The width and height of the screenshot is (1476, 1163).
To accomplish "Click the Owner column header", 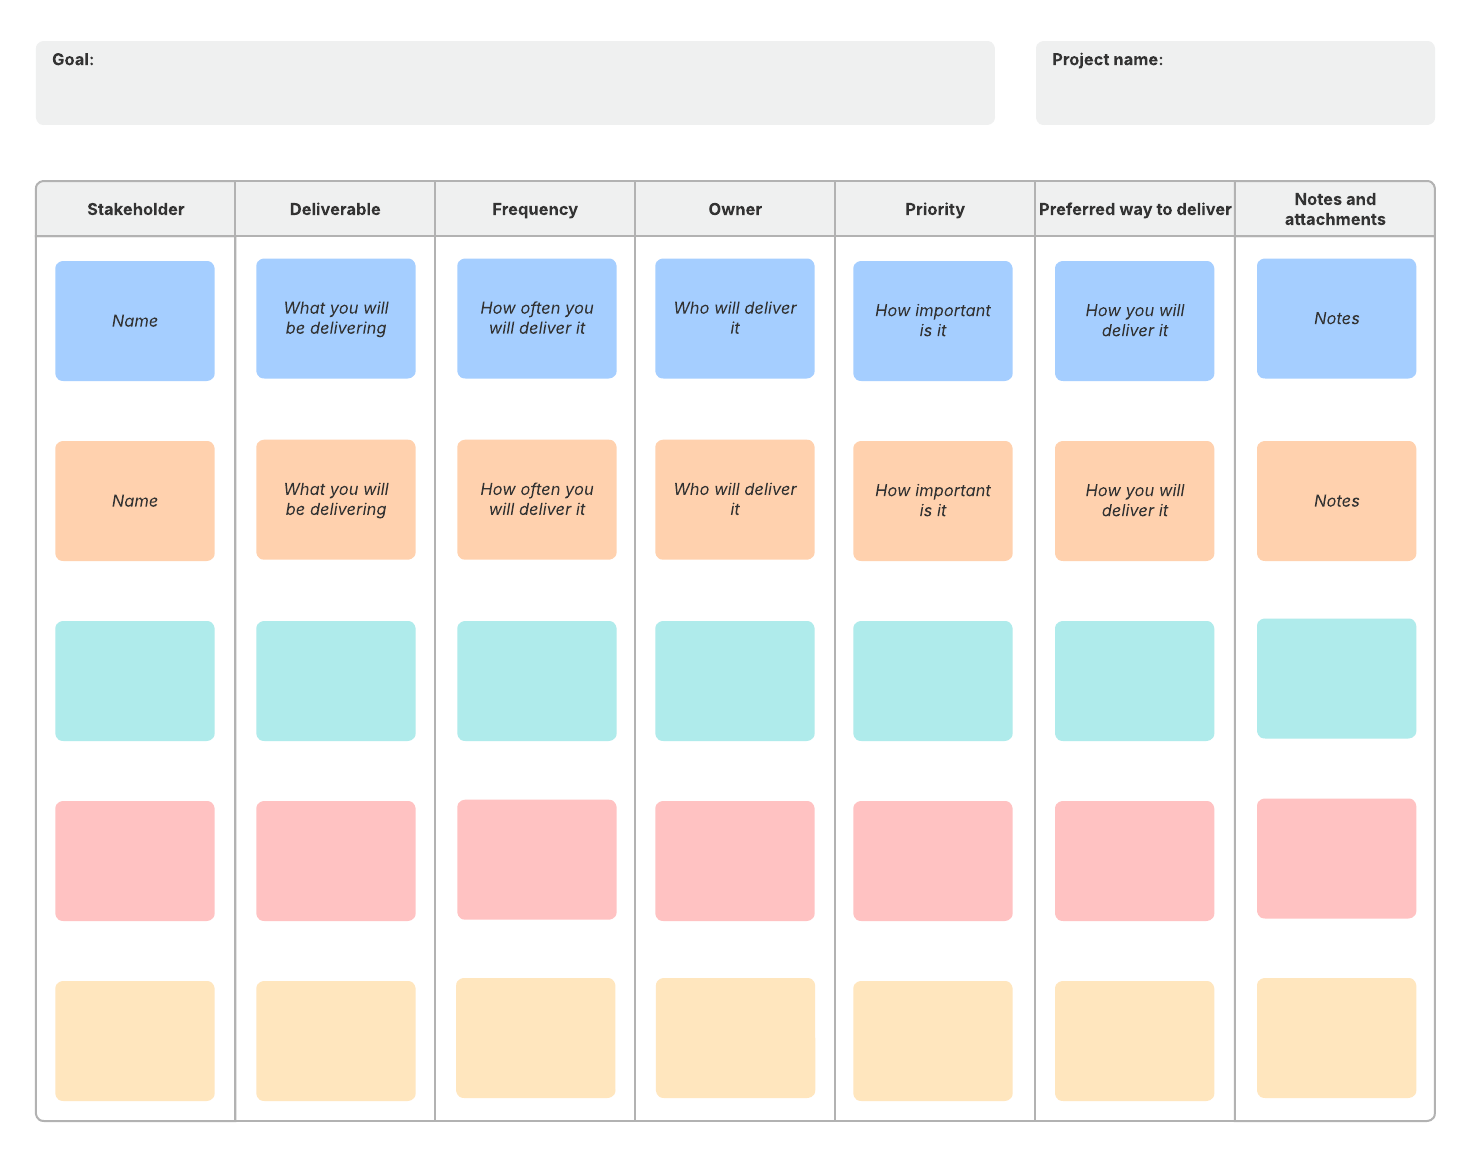I will tap(735, 209).
